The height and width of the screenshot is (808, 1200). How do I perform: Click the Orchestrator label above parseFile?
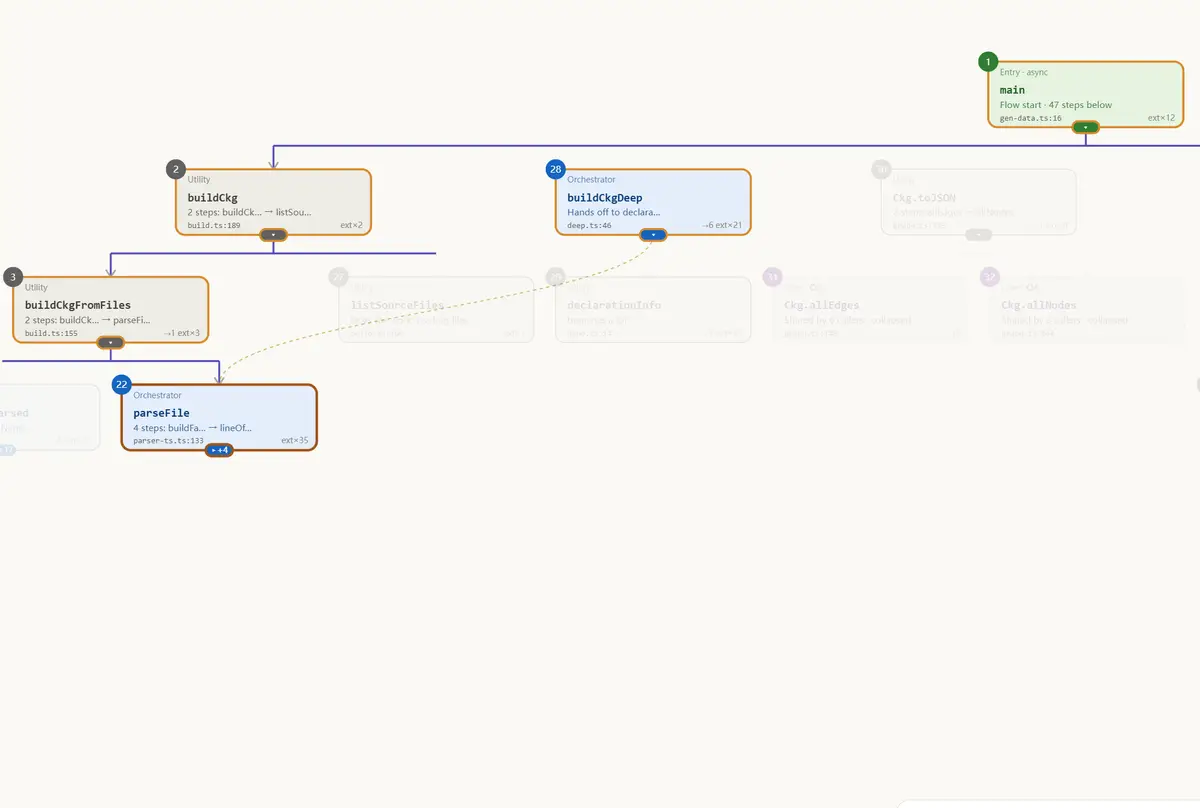[158, 395]
